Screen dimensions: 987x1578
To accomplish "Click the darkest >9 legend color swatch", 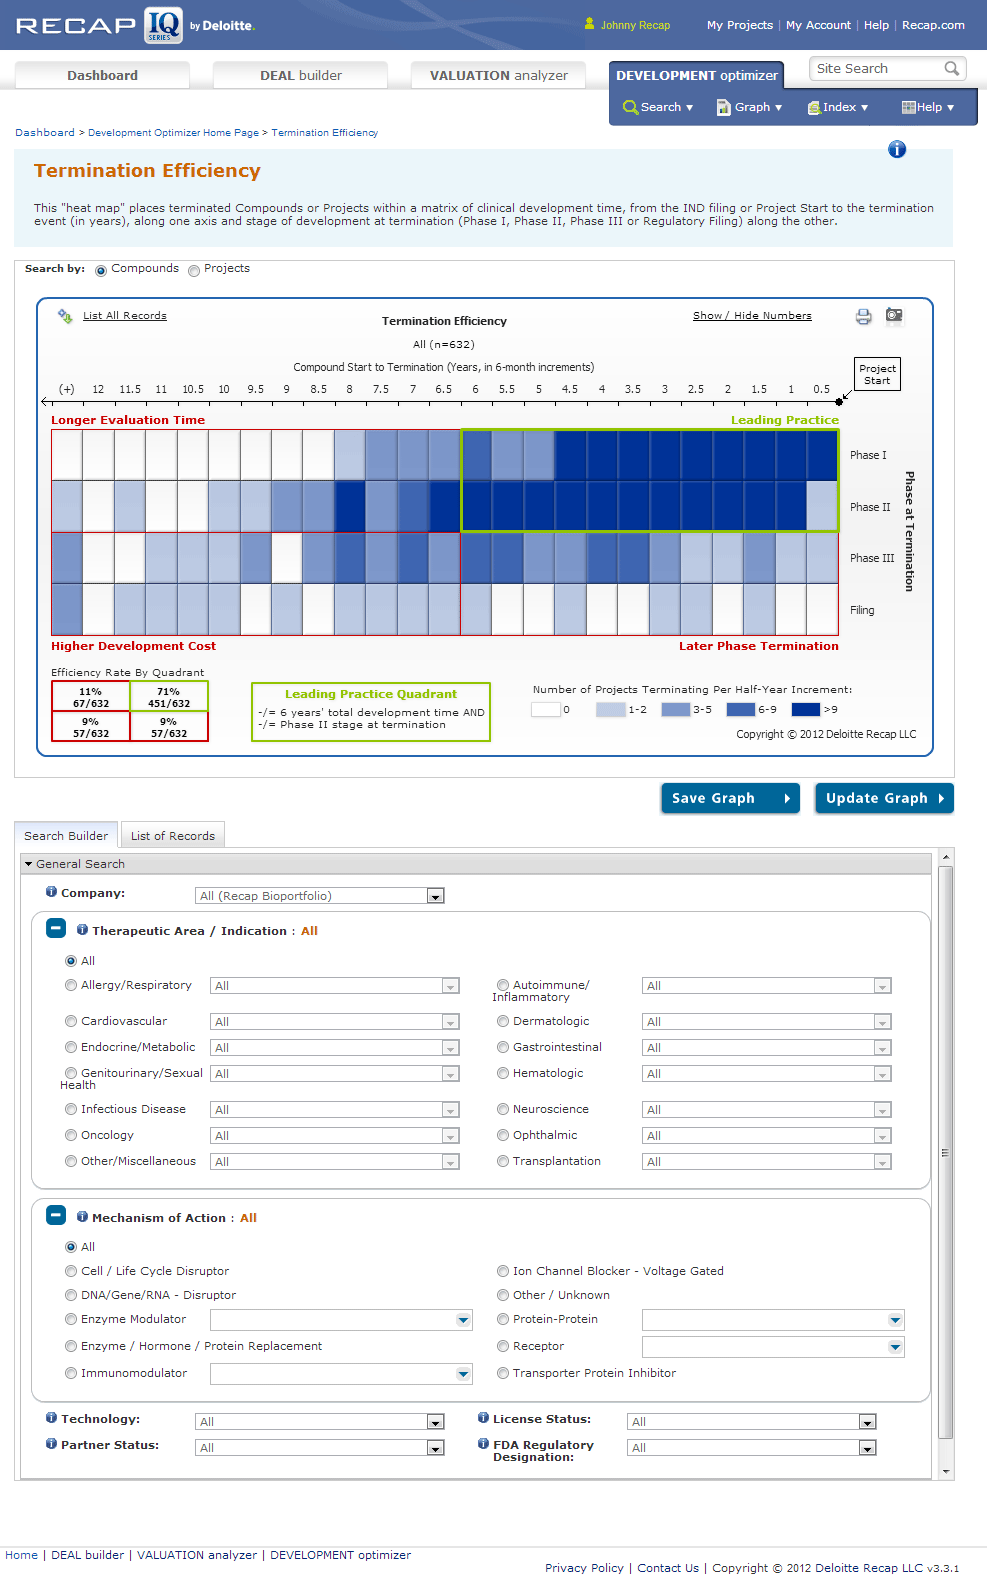I will [805, 710].
